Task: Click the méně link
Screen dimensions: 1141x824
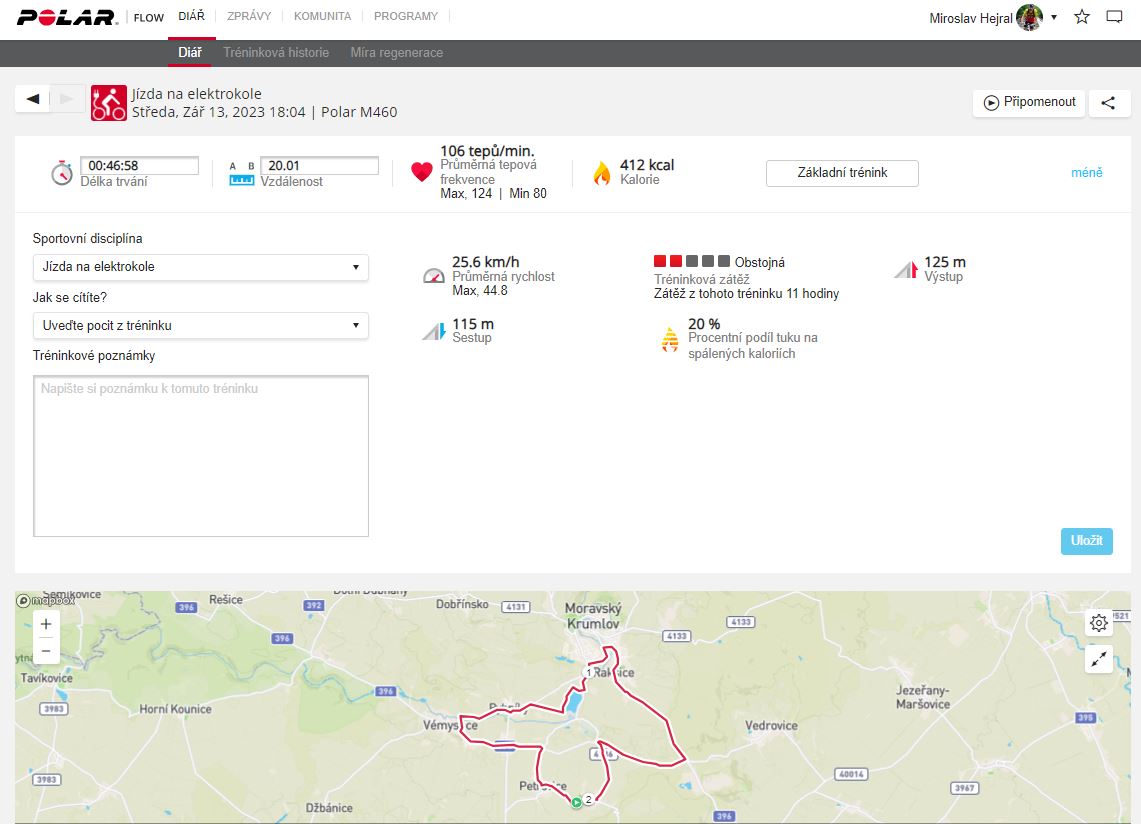Action: click(x=1086, y=173)
